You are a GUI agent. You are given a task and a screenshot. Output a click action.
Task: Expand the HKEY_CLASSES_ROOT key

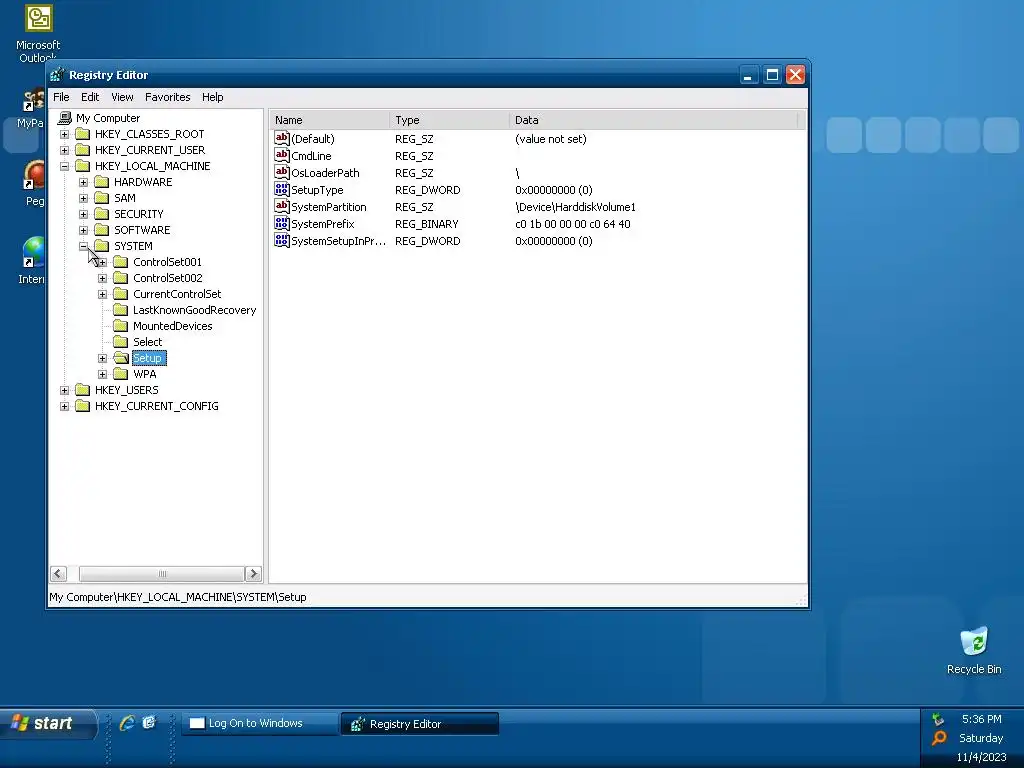[65, 135]
